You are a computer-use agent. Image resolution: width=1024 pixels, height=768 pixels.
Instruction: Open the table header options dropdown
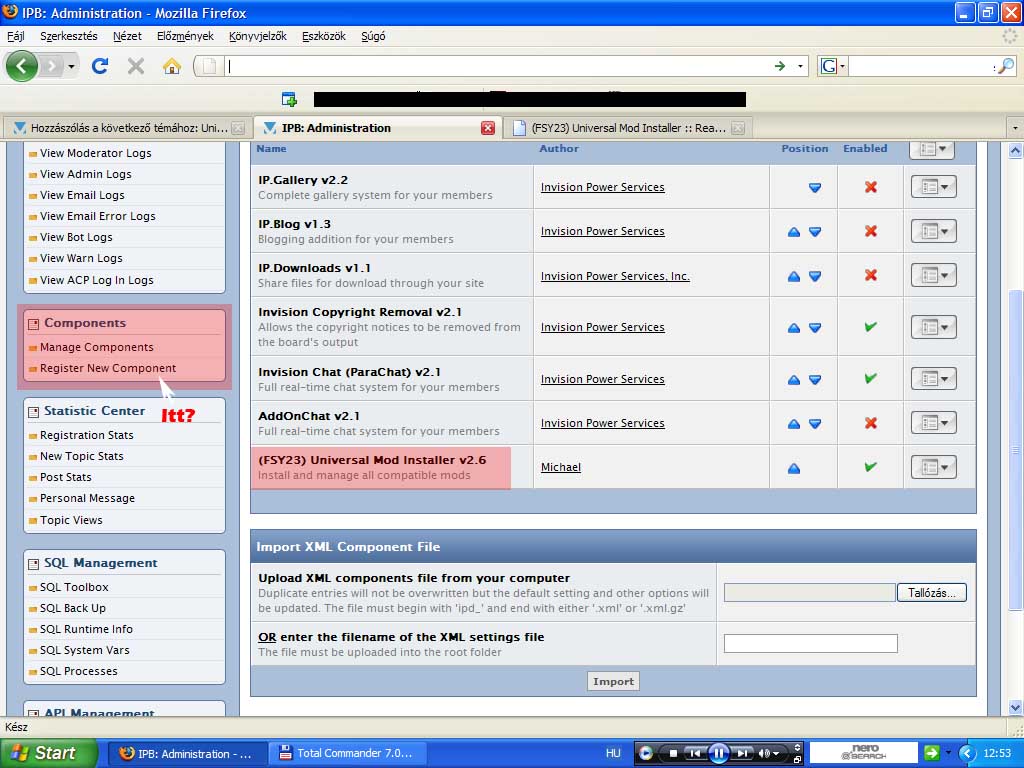933,150
